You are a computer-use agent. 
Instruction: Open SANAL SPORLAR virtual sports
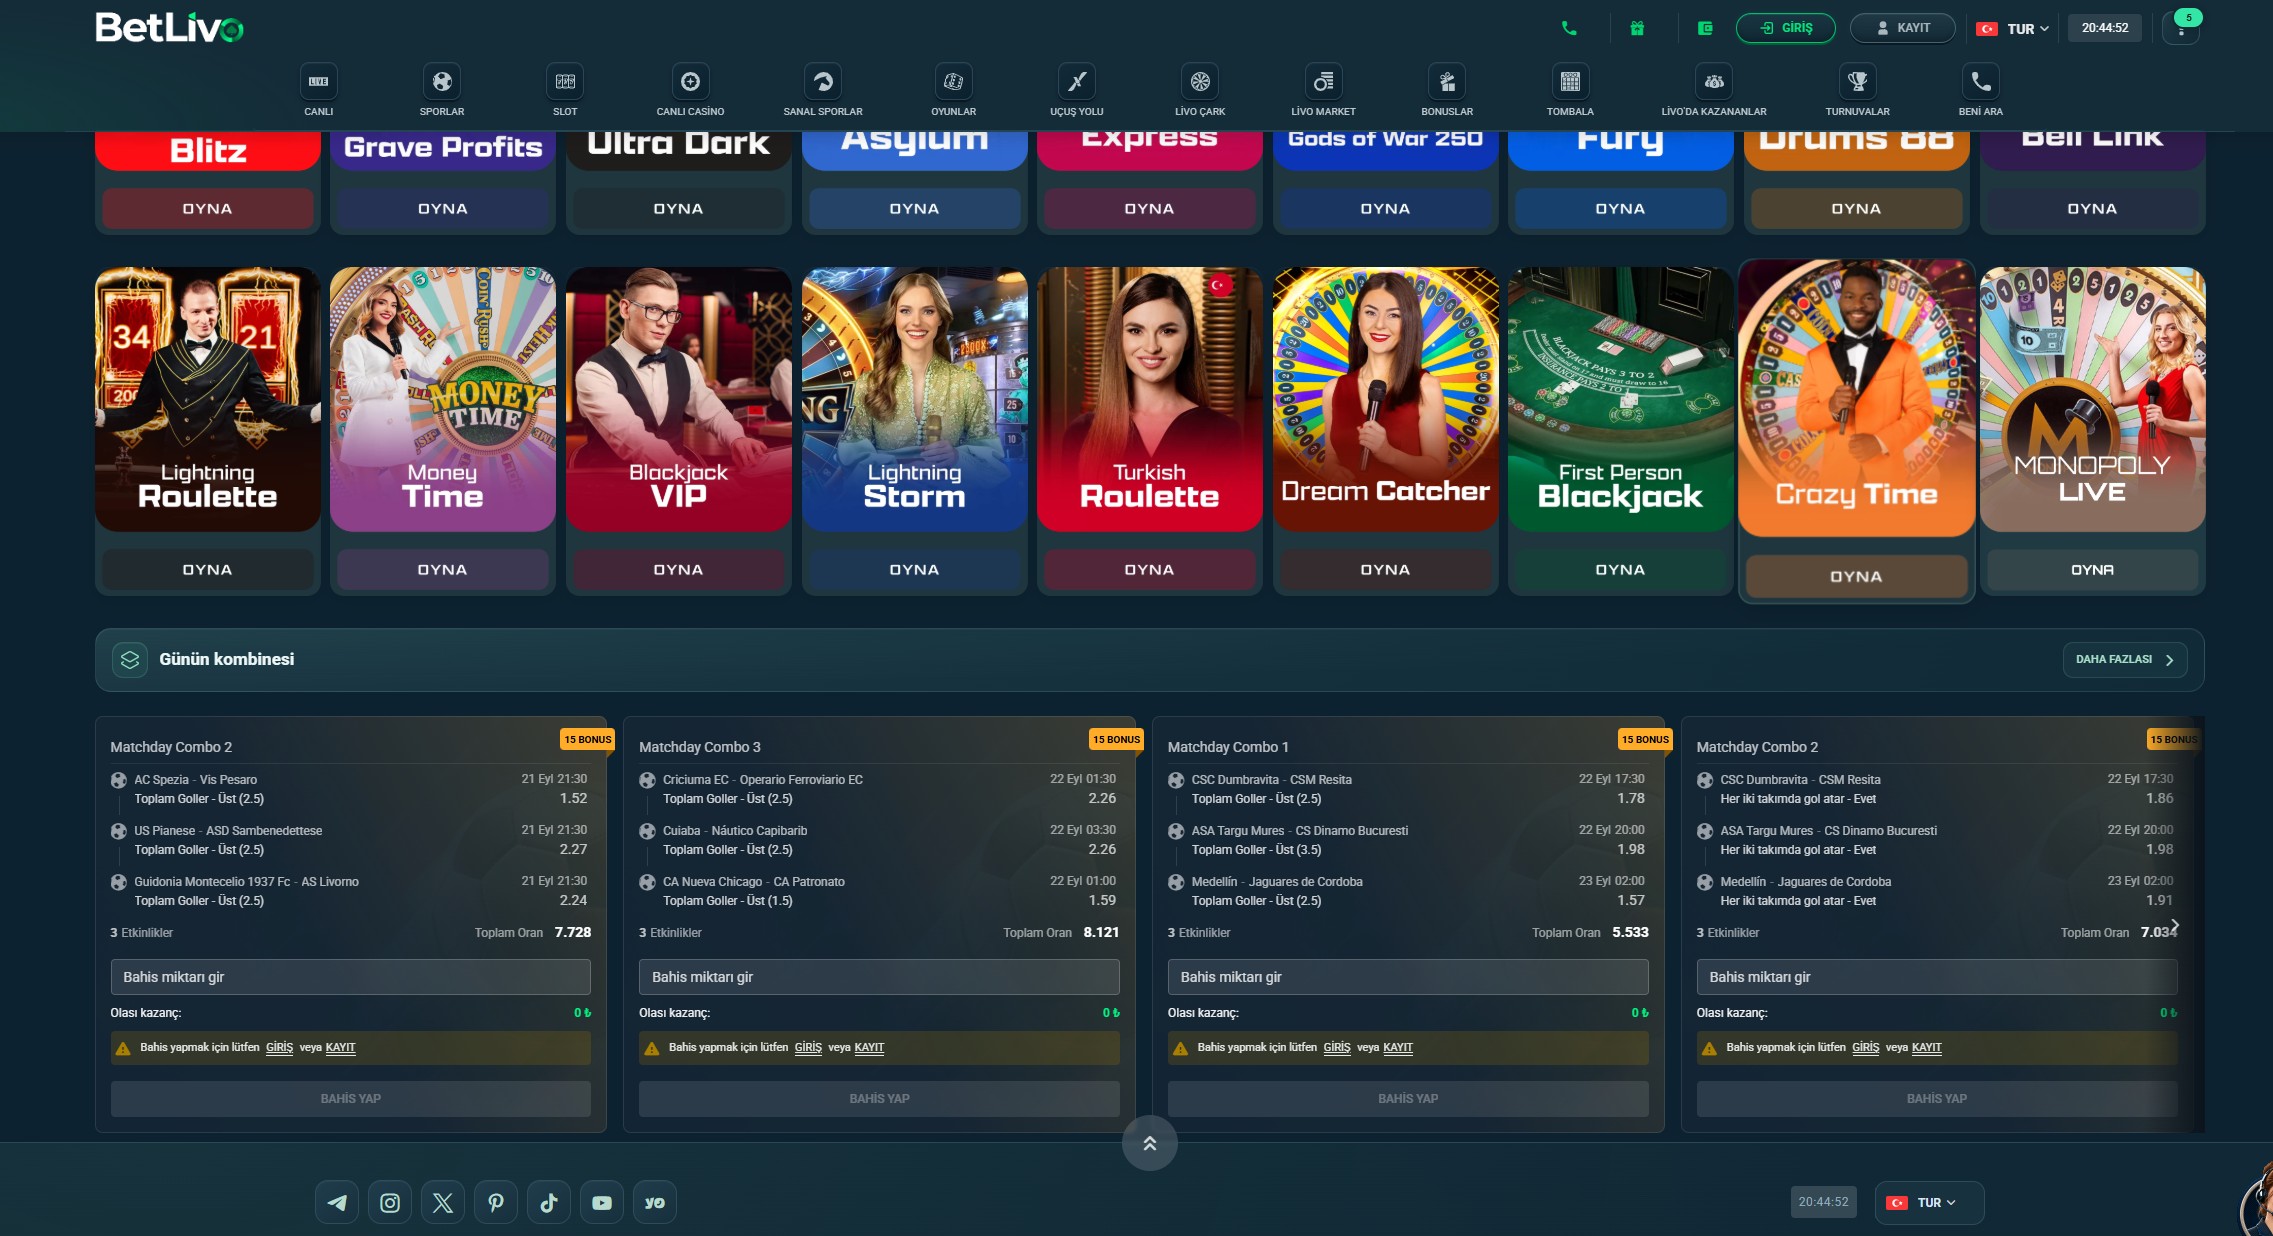click(823, 91)
